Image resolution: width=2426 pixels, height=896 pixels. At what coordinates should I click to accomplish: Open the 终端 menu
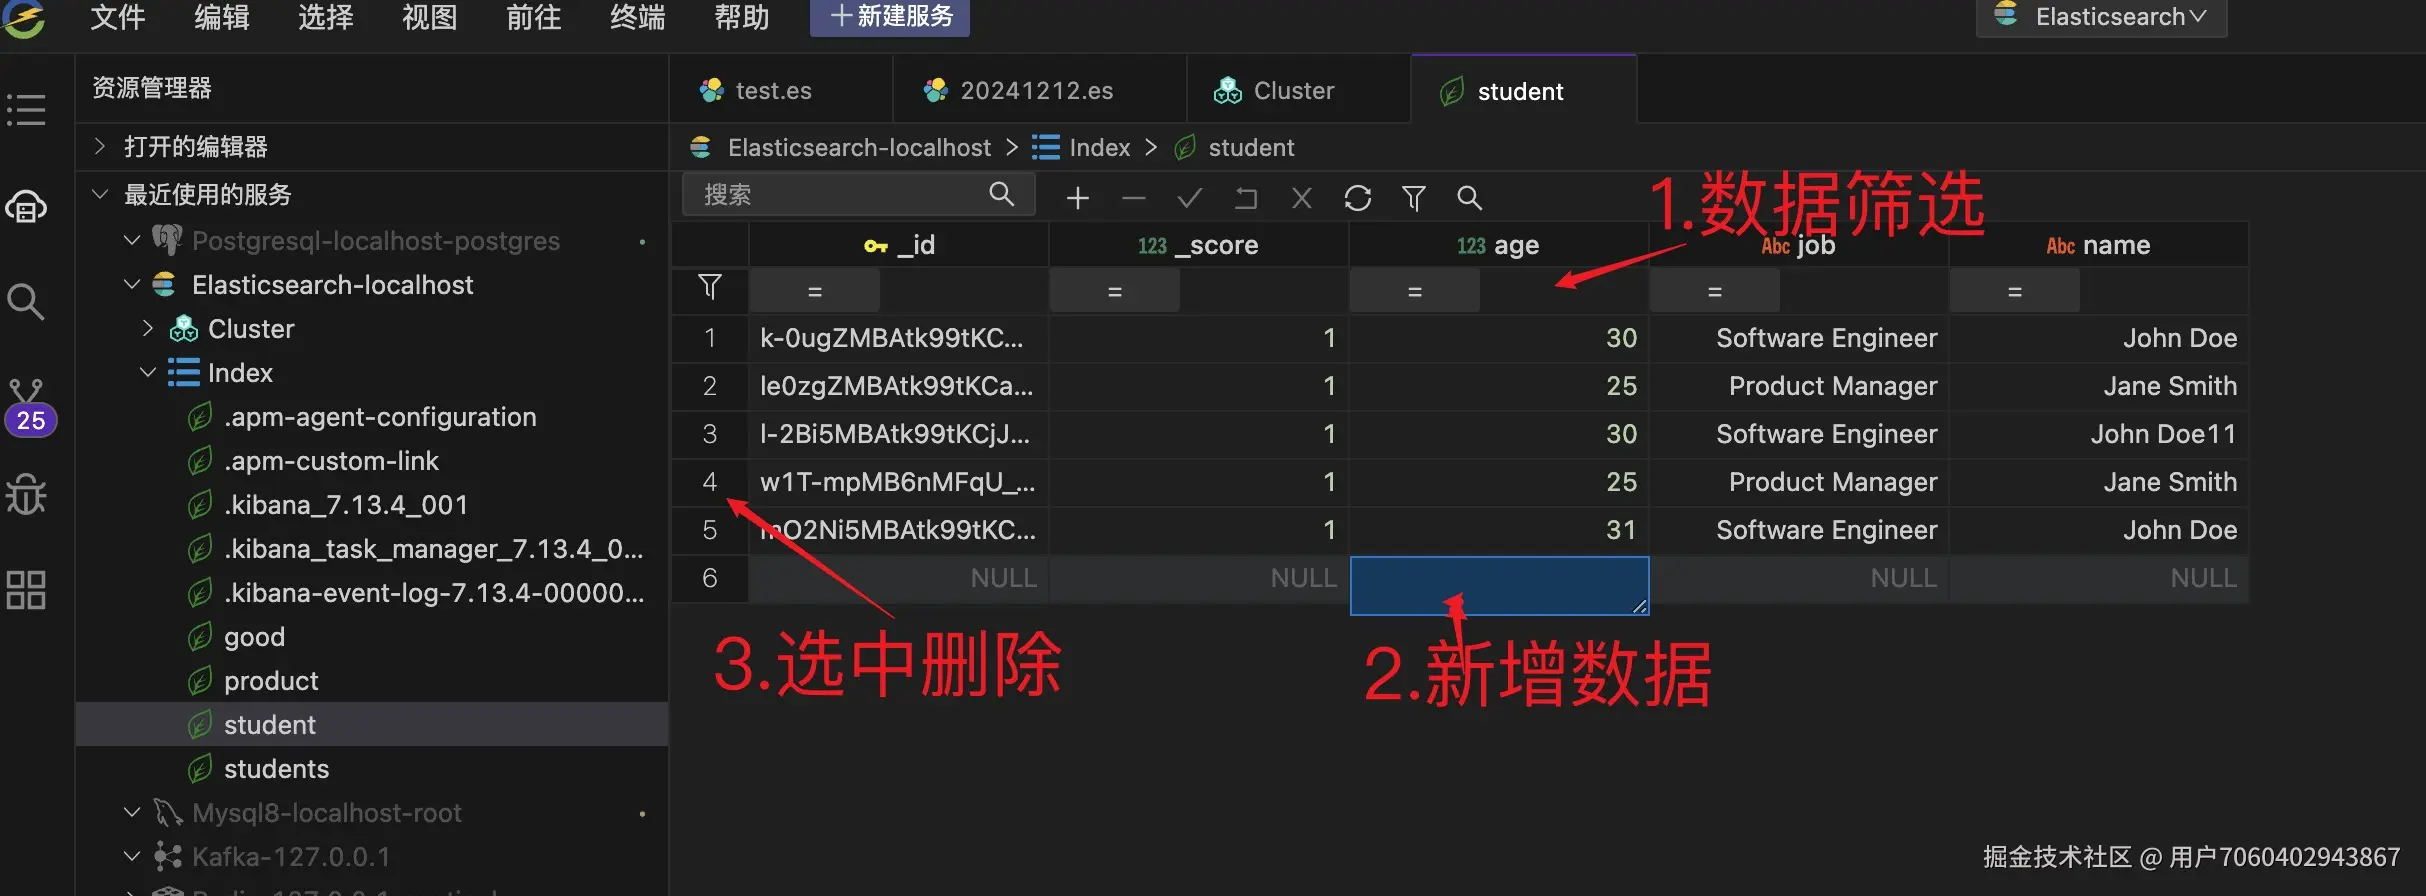tap(638, 17)
